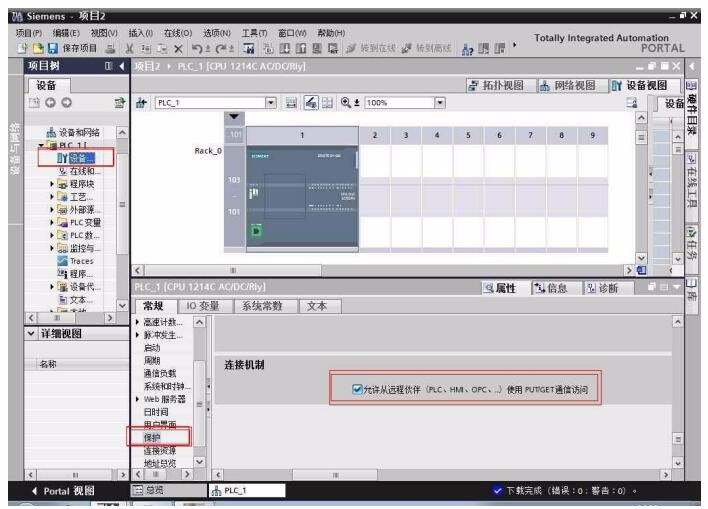
Task: Toggle the PUT/GET remote access checkbox
Action: pos(357,389)
